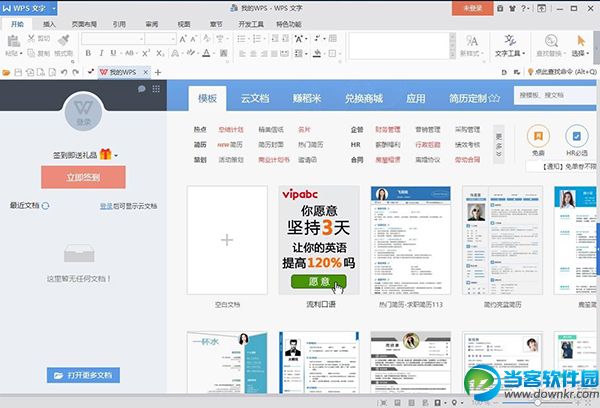The image size is (600, 408).
Task: Add a new document tab with plus
Action: click(158, 72)
